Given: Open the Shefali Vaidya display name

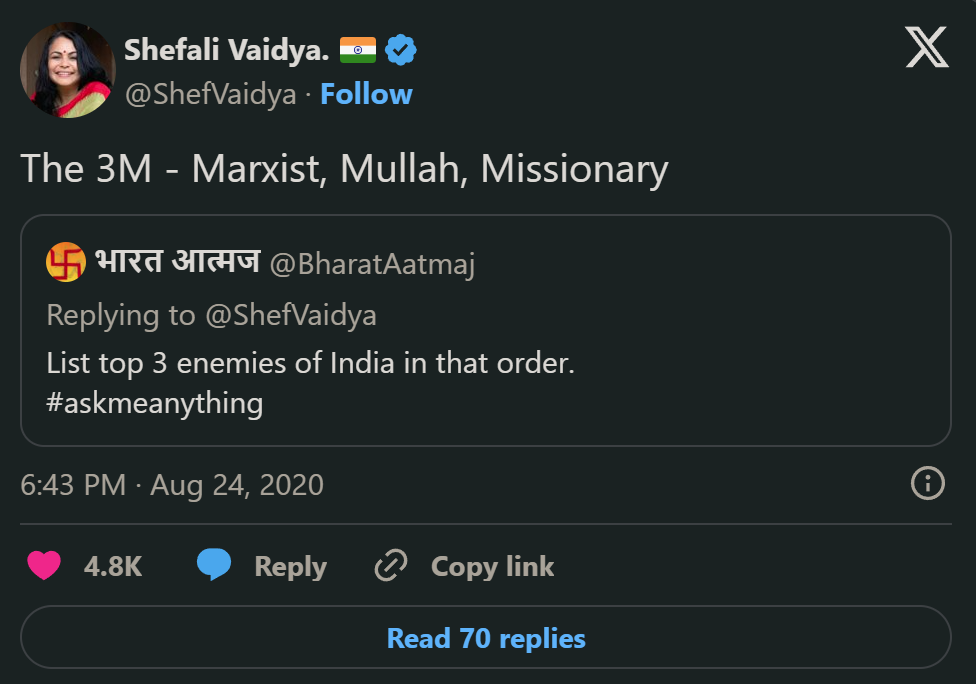Looking at the screenshot, I should [x=226, y=49].
